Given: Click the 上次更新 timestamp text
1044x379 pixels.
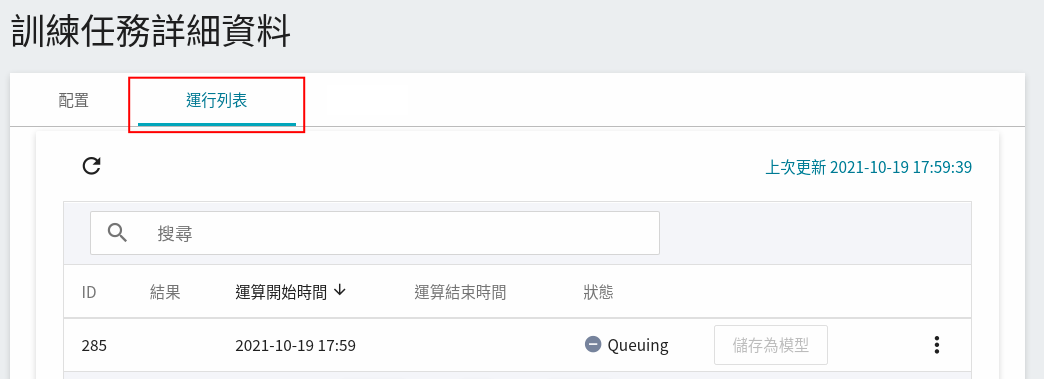Looking at the screenshot, I should point(869,167).
